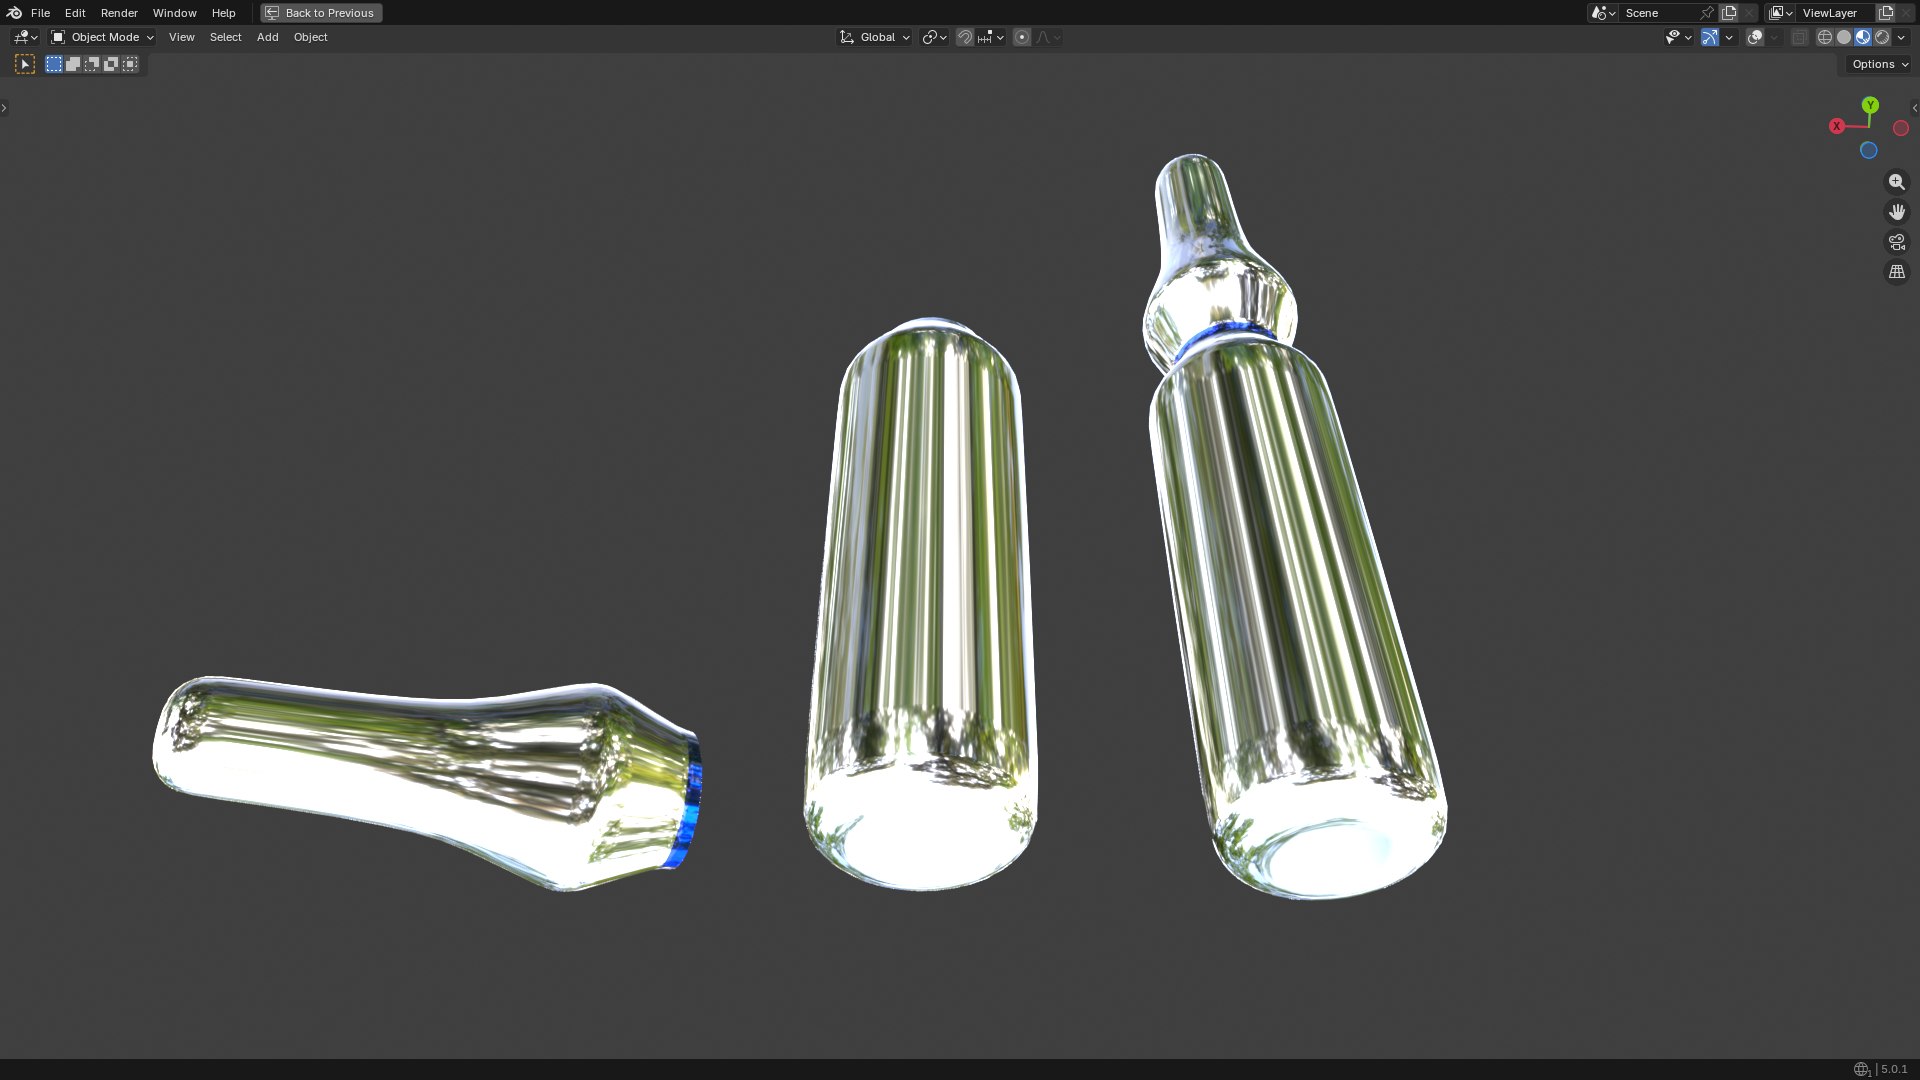Toggle Proportional Editing on or off
The height and width of the screenshot is (1080, 1920).
[1021, 37]
